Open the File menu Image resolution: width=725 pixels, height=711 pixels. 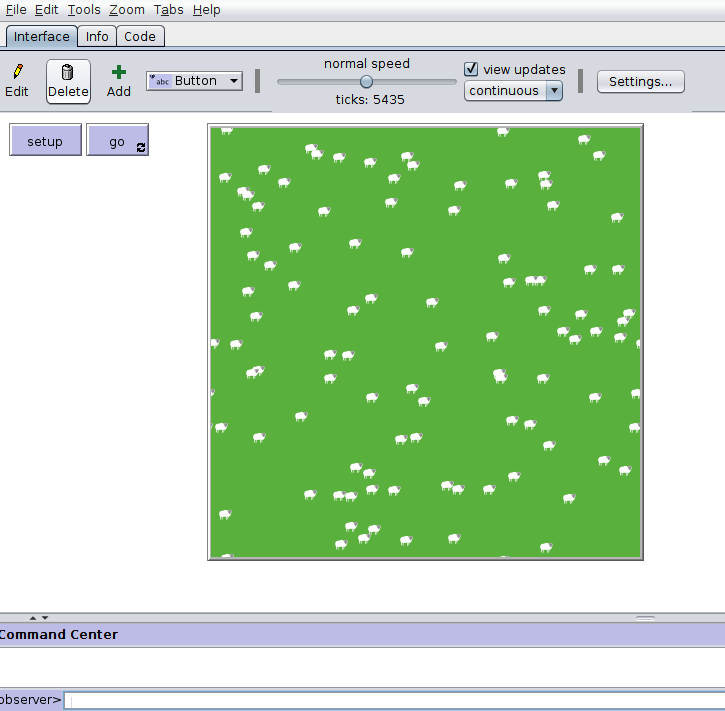[16, 10]
